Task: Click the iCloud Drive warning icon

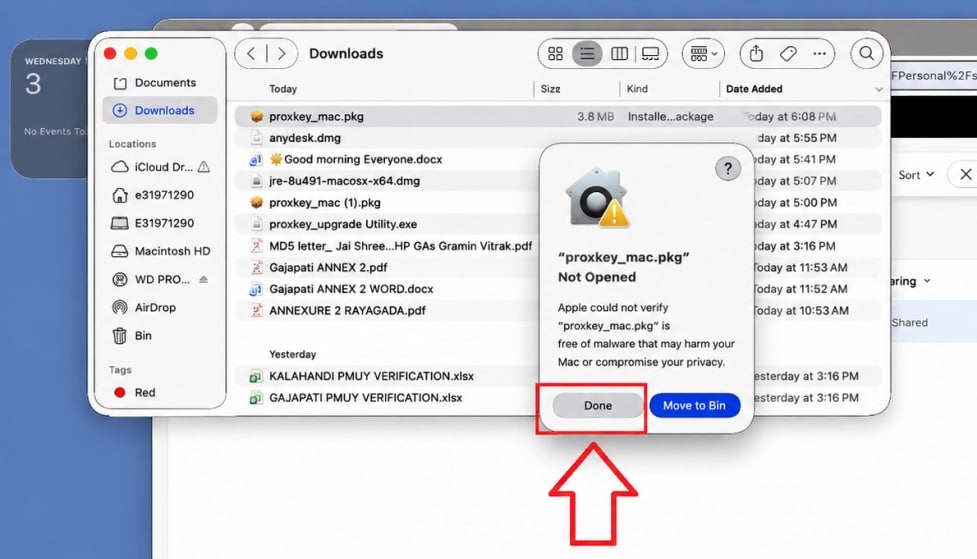Action: 204,167
